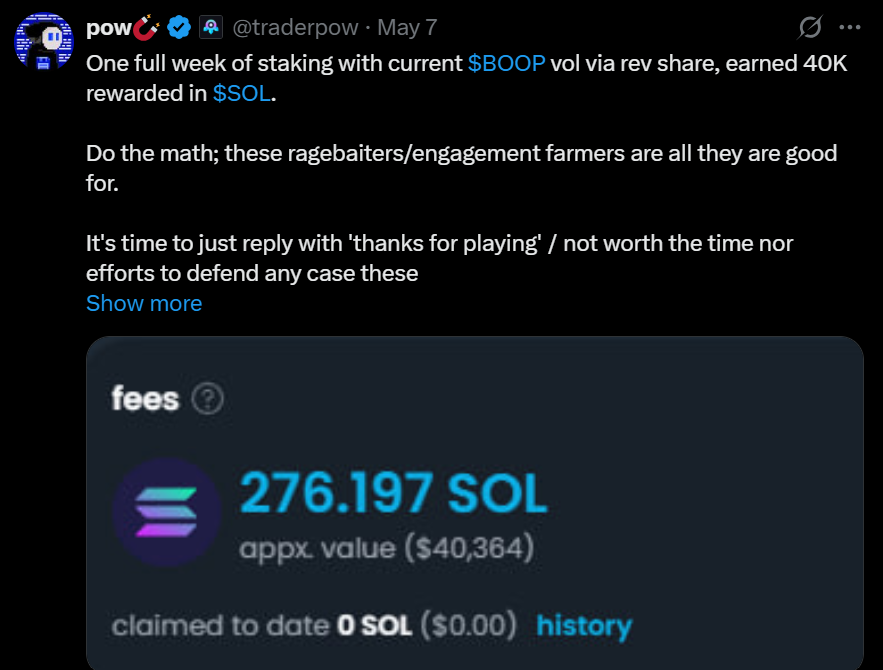Open the @traderpow handle link
Viewport: 883px width, 670px height.
pyautogui.click(x=295, y=28)
